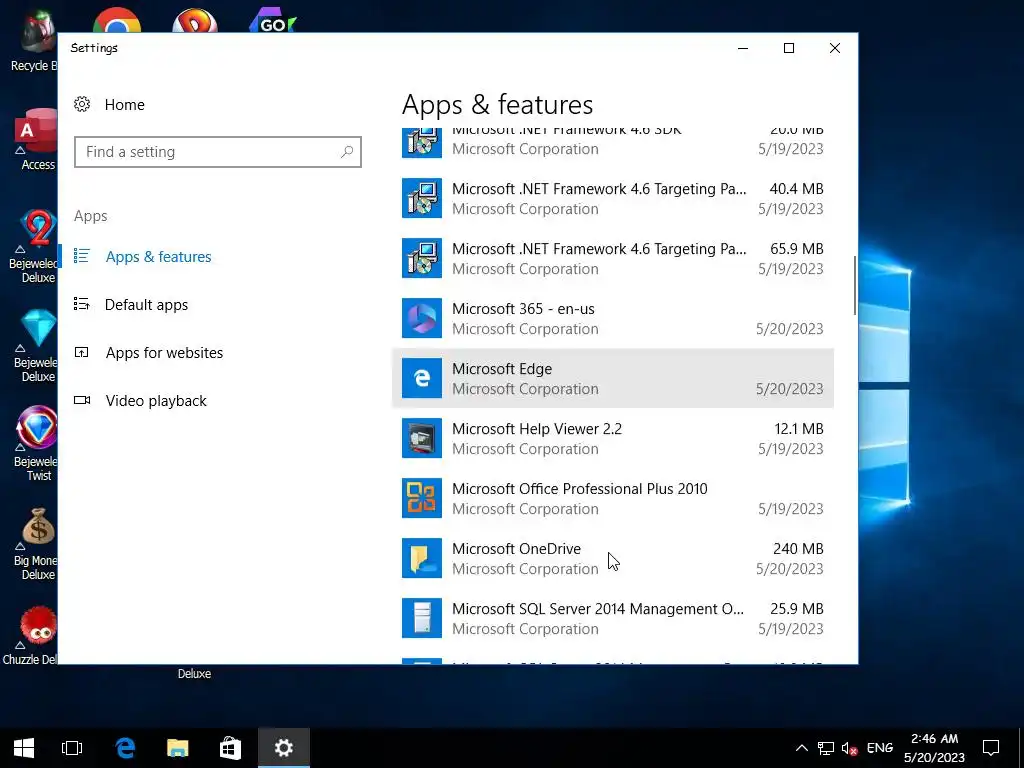
Task: Click the Microsoft 365 app icon
Action: pyautogui.click(x=421, y=318)
